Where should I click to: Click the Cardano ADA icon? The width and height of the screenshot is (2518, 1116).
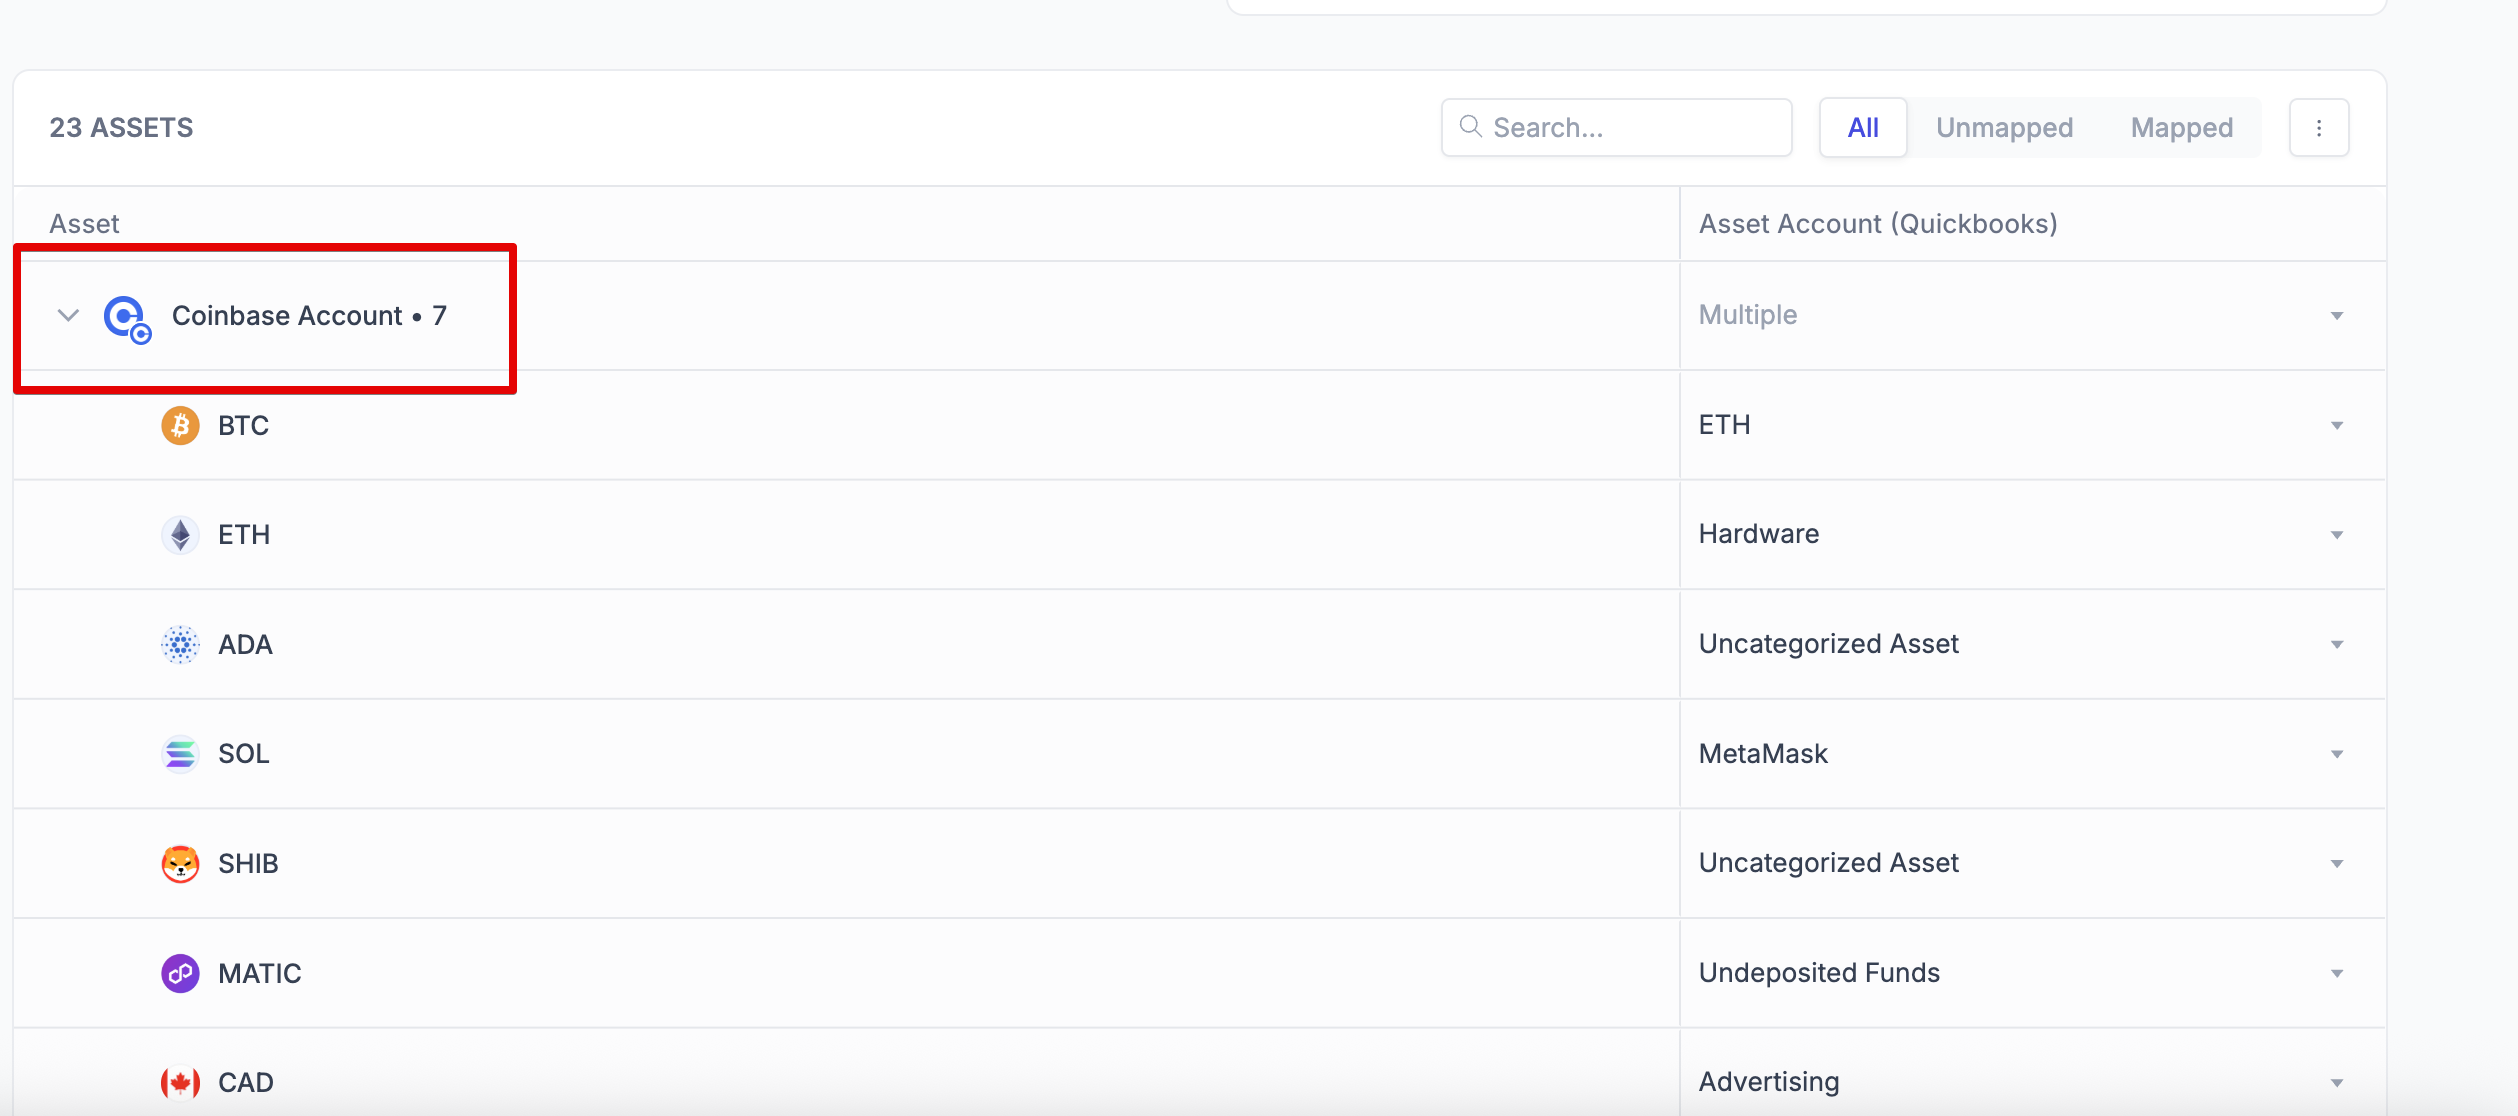pos(180,645)
